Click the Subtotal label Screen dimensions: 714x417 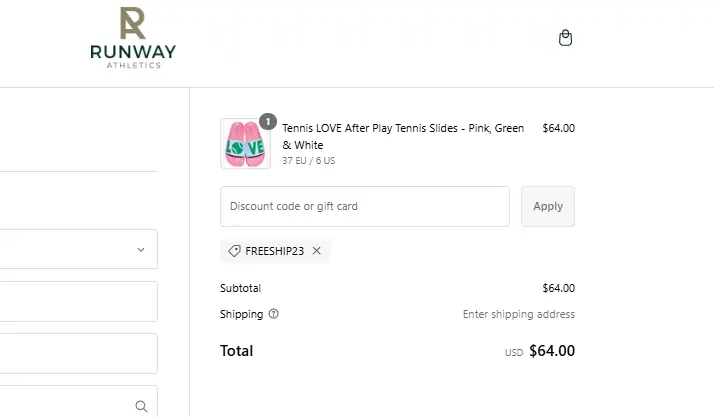(240, 288)
